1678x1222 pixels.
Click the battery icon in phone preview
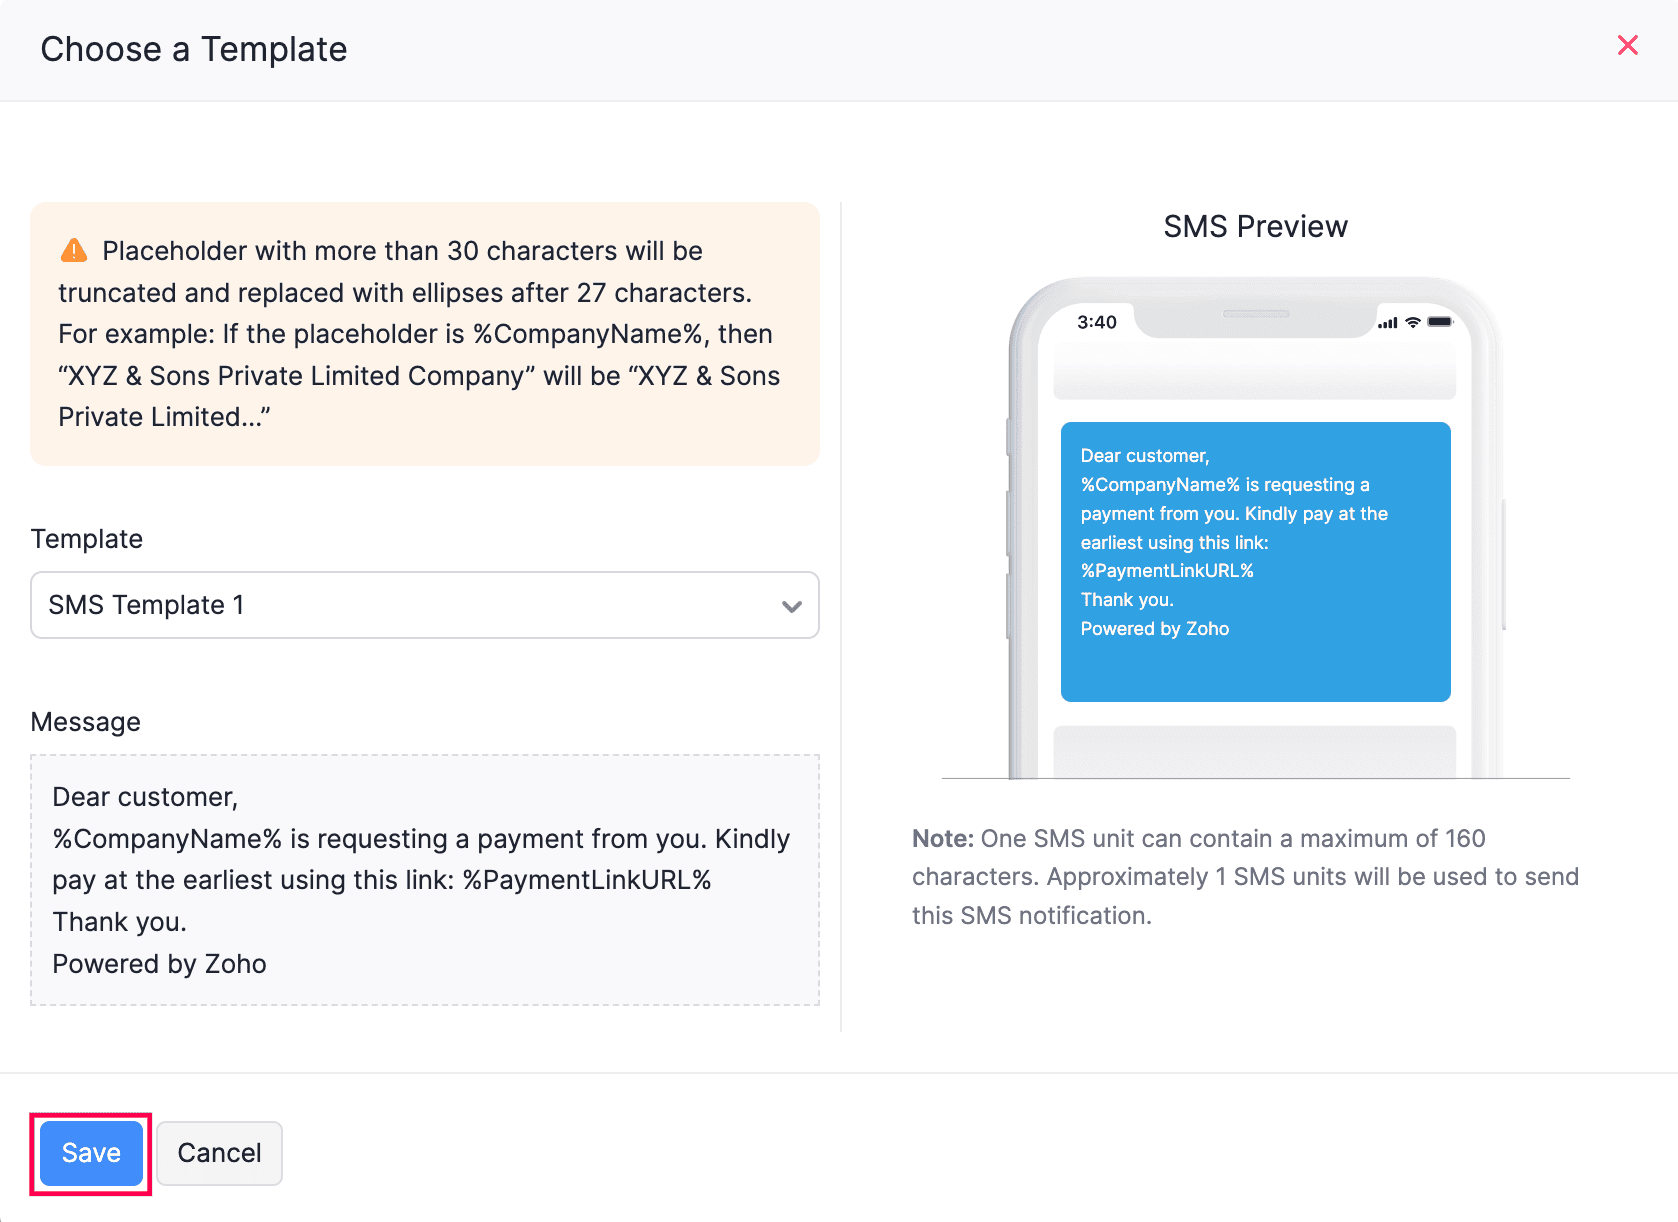(x=1440, y=322)
